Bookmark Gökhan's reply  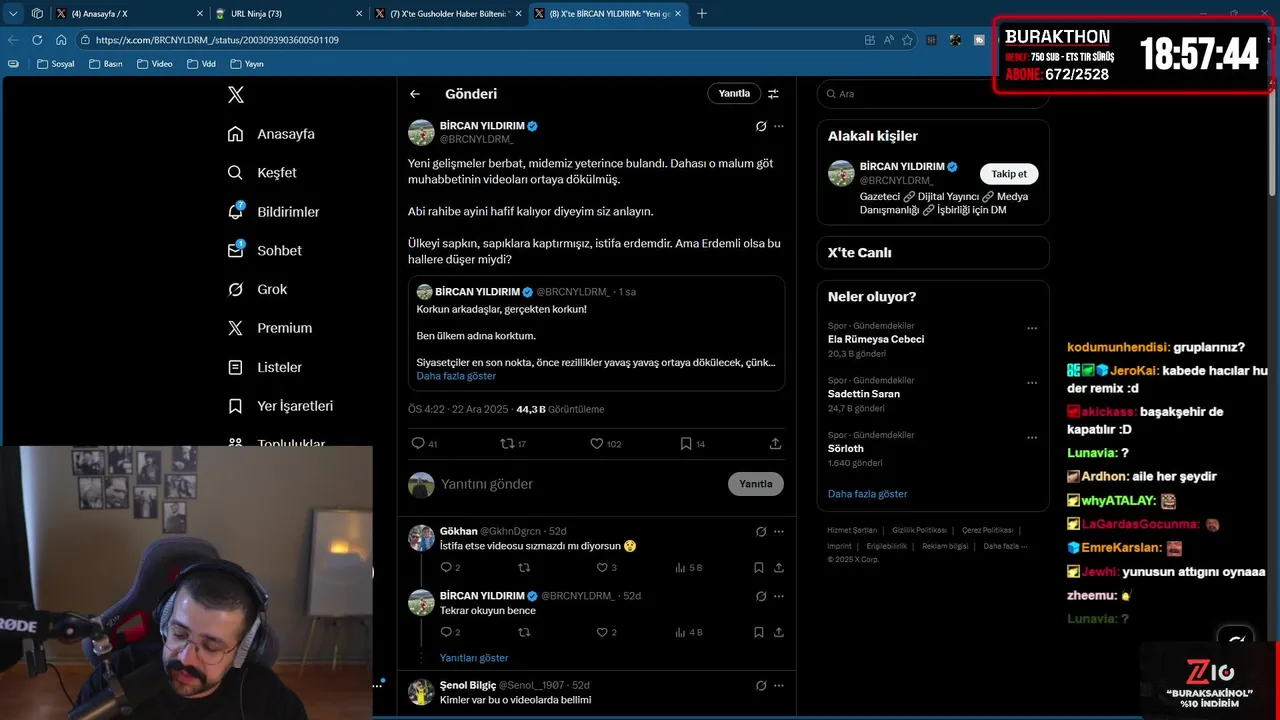(x=759, y=568)
